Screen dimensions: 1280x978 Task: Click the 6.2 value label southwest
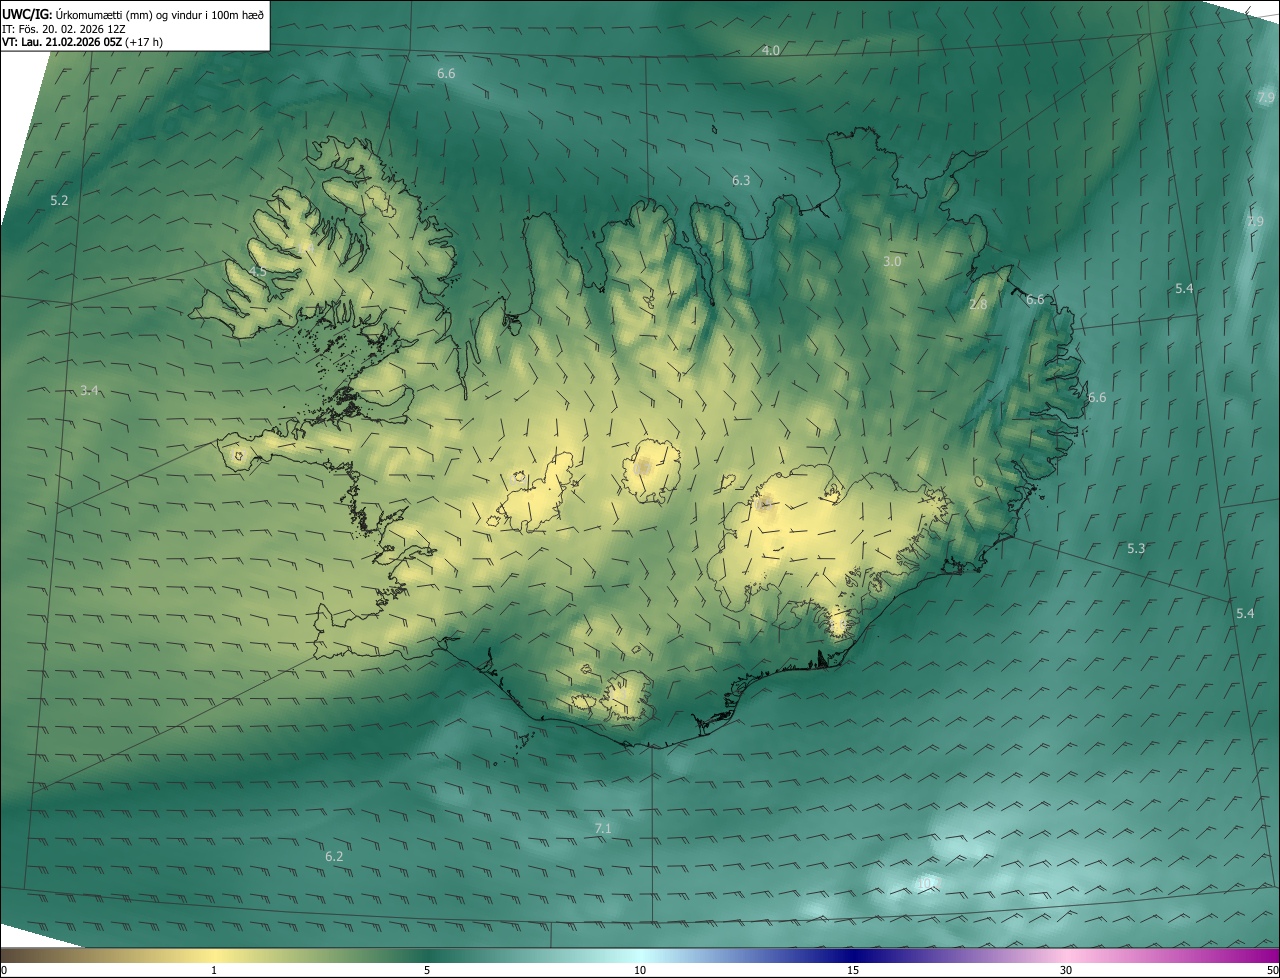[334, 857]
